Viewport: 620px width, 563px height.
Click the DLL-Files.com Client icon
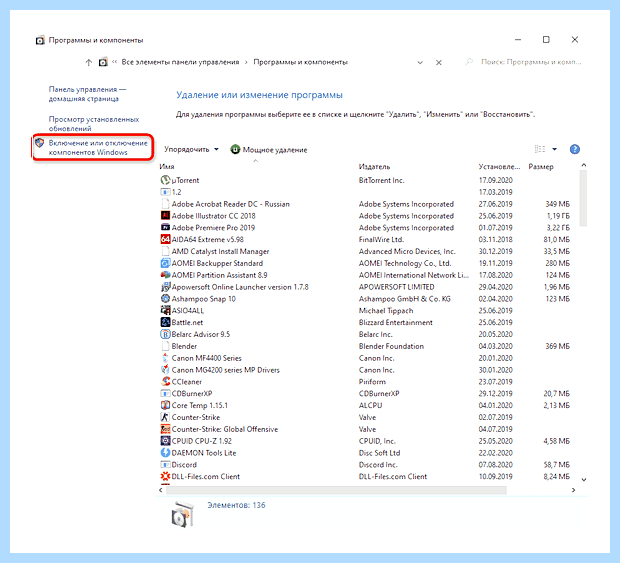point(165,477)
